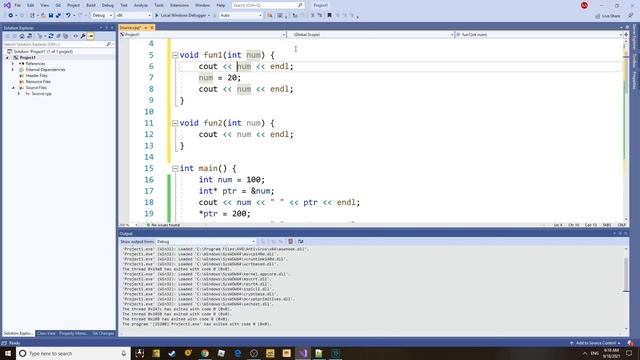Screen dimensions: 640x360
Task: Click Clear All icon in Output toolbar
Action: [291, 242]
